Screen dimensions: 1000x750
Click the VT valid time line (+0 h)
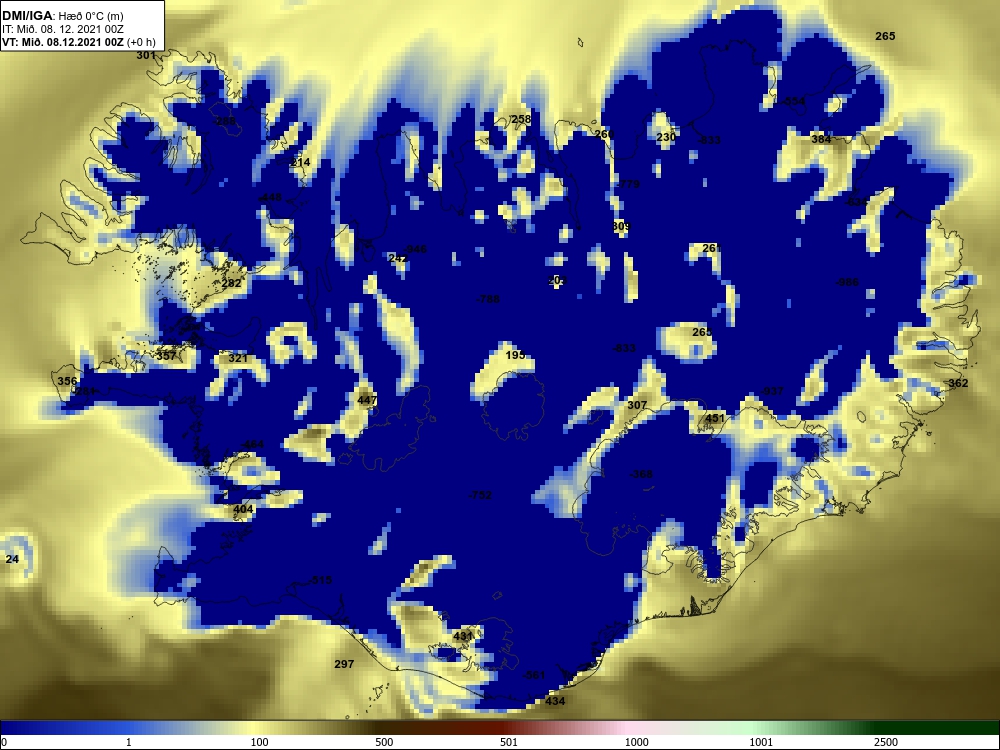78,43
